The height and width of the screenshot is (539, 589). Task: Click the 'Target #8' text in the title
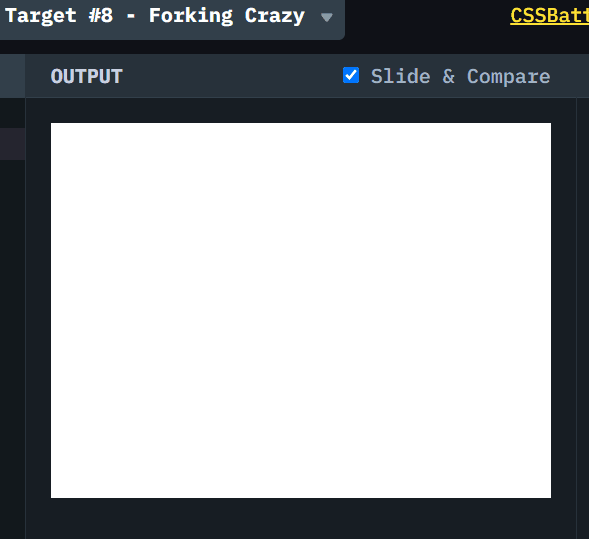tap(59, 16)
